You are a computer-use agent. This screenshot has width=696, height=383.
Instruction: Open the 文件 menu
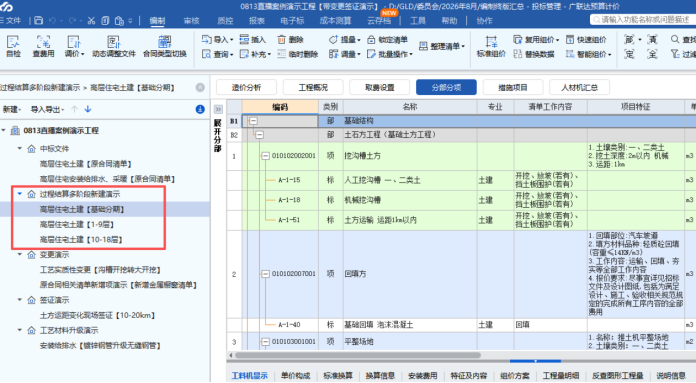(12, 20)
